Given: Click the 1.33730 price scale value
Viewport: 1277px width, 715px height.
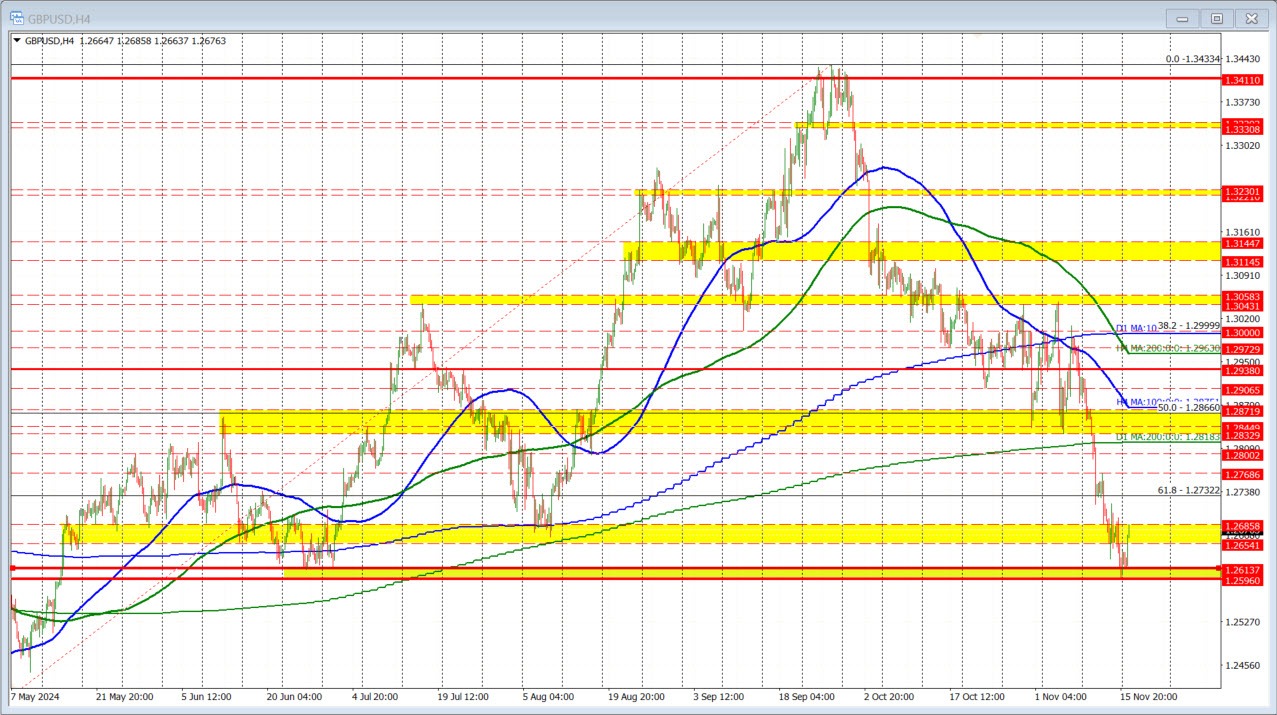Looking at the screenshot, I should click(x=1244, y=102).
